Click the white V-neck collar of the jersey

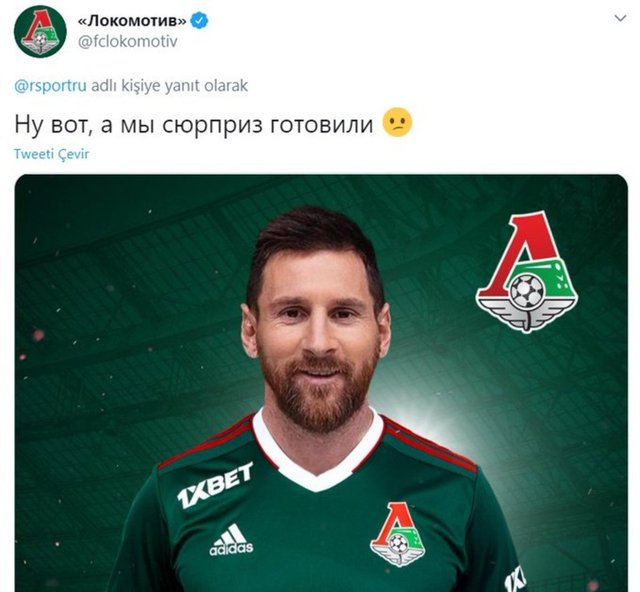318,456
